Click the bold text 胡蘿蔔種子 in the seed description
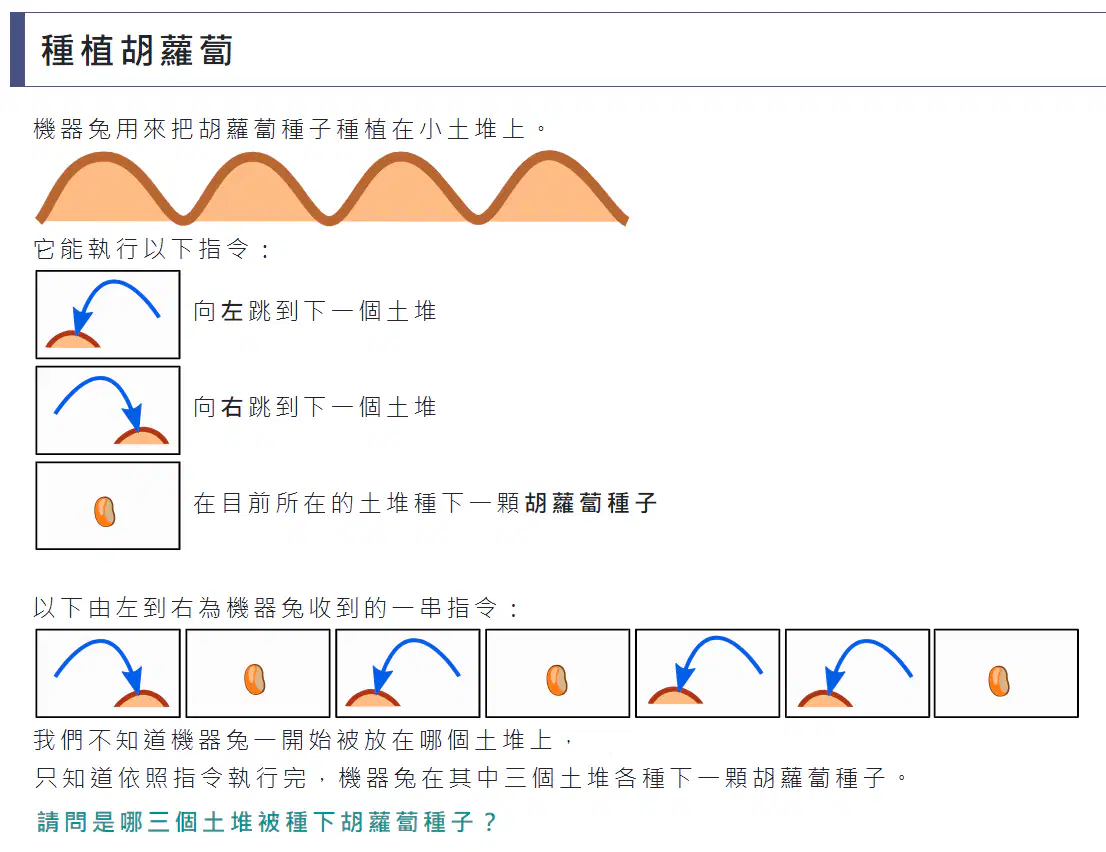This screenshot has width=1106, height=852. pyautogui.click(x=591, y=503)
